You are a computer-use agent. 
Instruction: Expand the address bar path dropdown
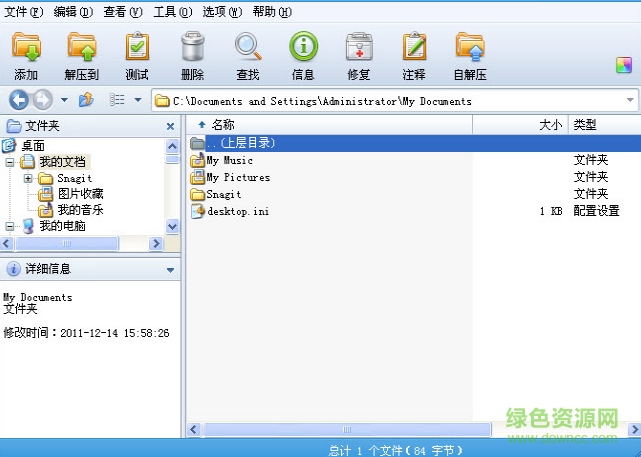[x=630, y=100]
